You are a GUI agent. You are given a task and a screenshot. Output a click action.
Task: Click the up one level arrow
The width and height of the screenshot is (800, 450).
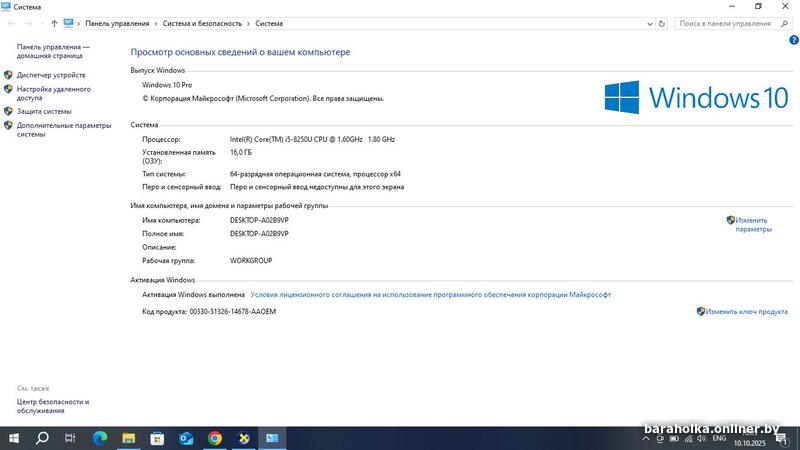click(x=54, y=23)
